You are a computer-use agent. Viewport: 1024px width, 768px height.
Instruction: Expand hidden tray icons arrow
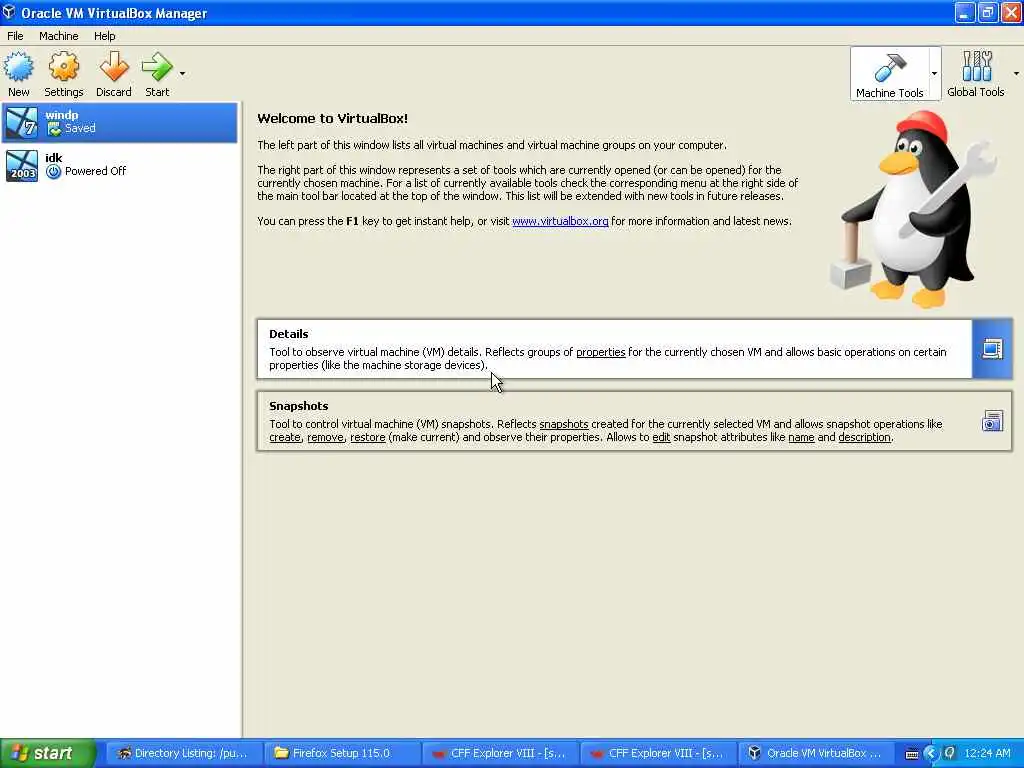(x=931, y=753)
